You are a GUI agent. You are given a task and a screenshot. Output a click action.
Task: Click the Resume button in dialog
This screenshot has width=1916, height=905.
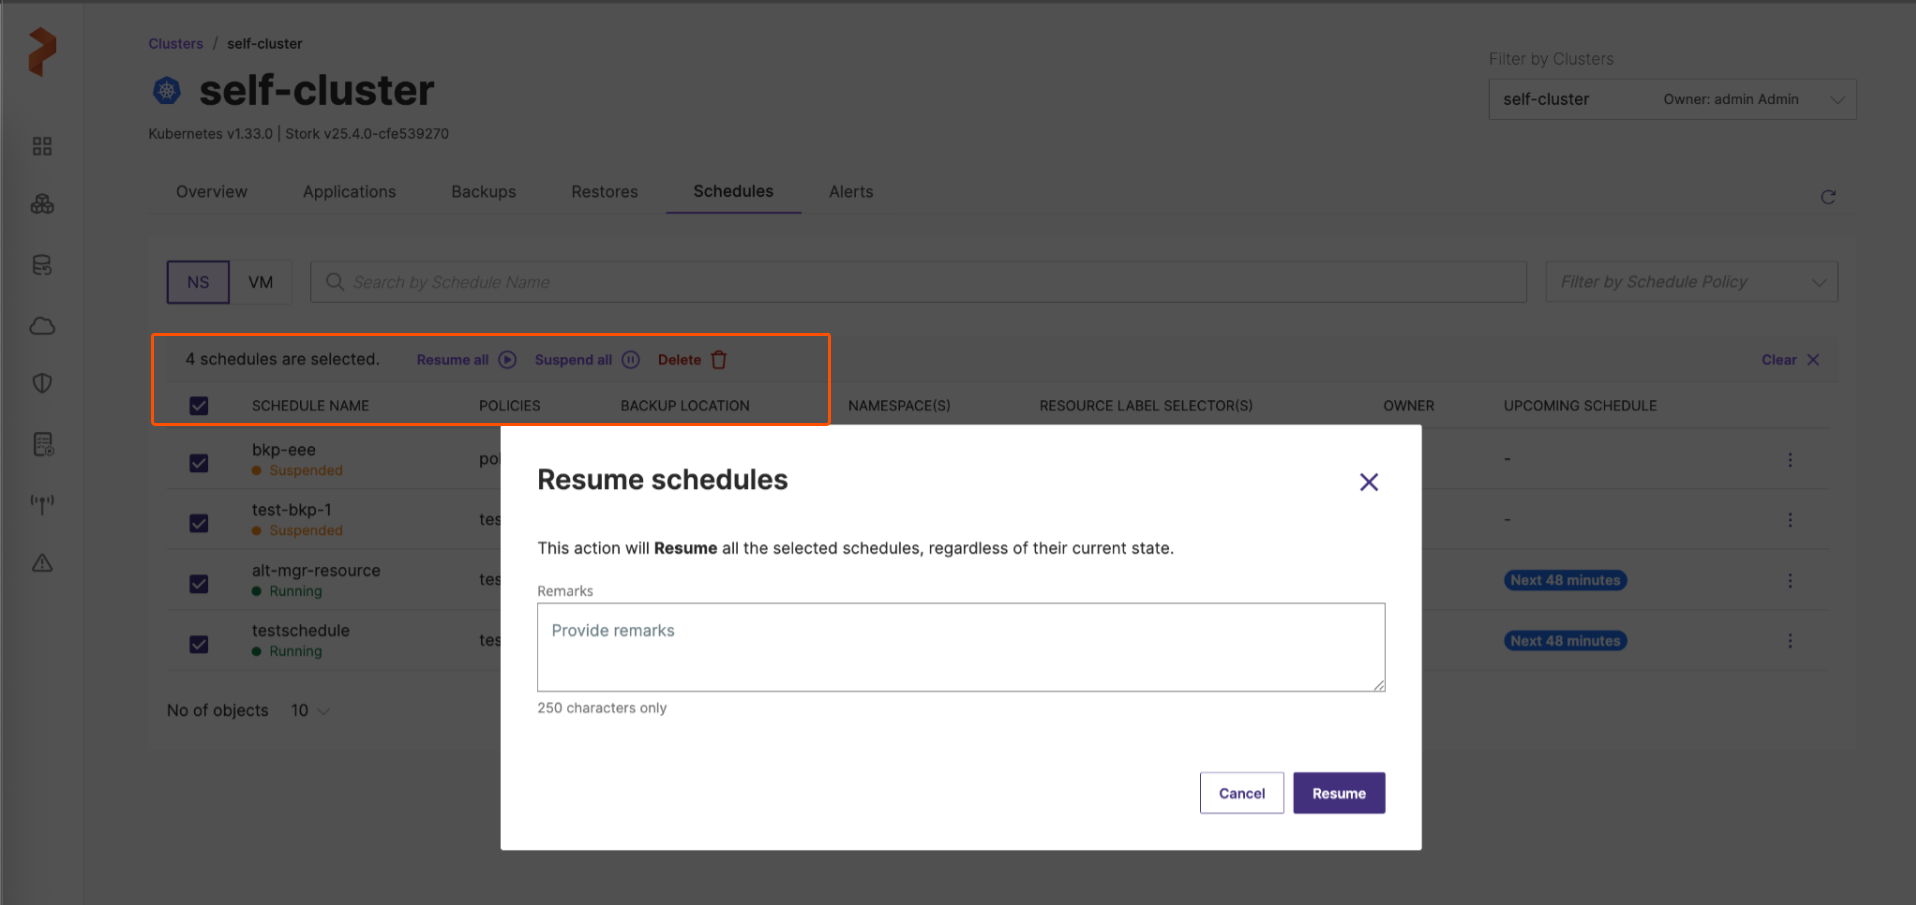click(x=1338, y=793)
